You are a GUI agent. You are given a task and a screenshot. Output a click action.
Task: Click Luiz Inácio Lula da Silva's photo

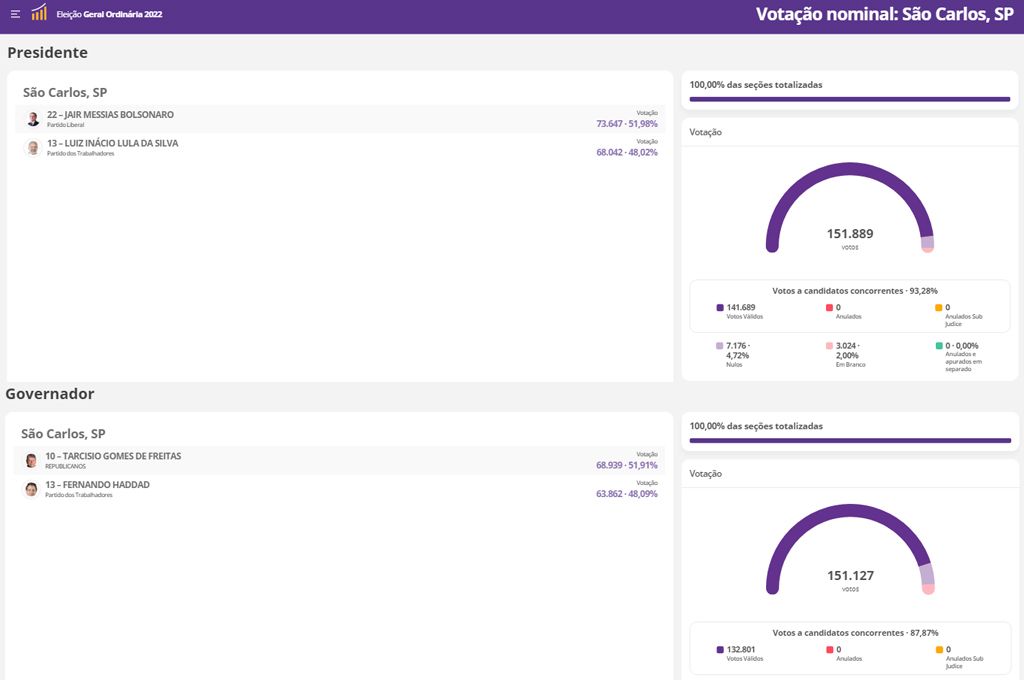click(x=33, y=148)
